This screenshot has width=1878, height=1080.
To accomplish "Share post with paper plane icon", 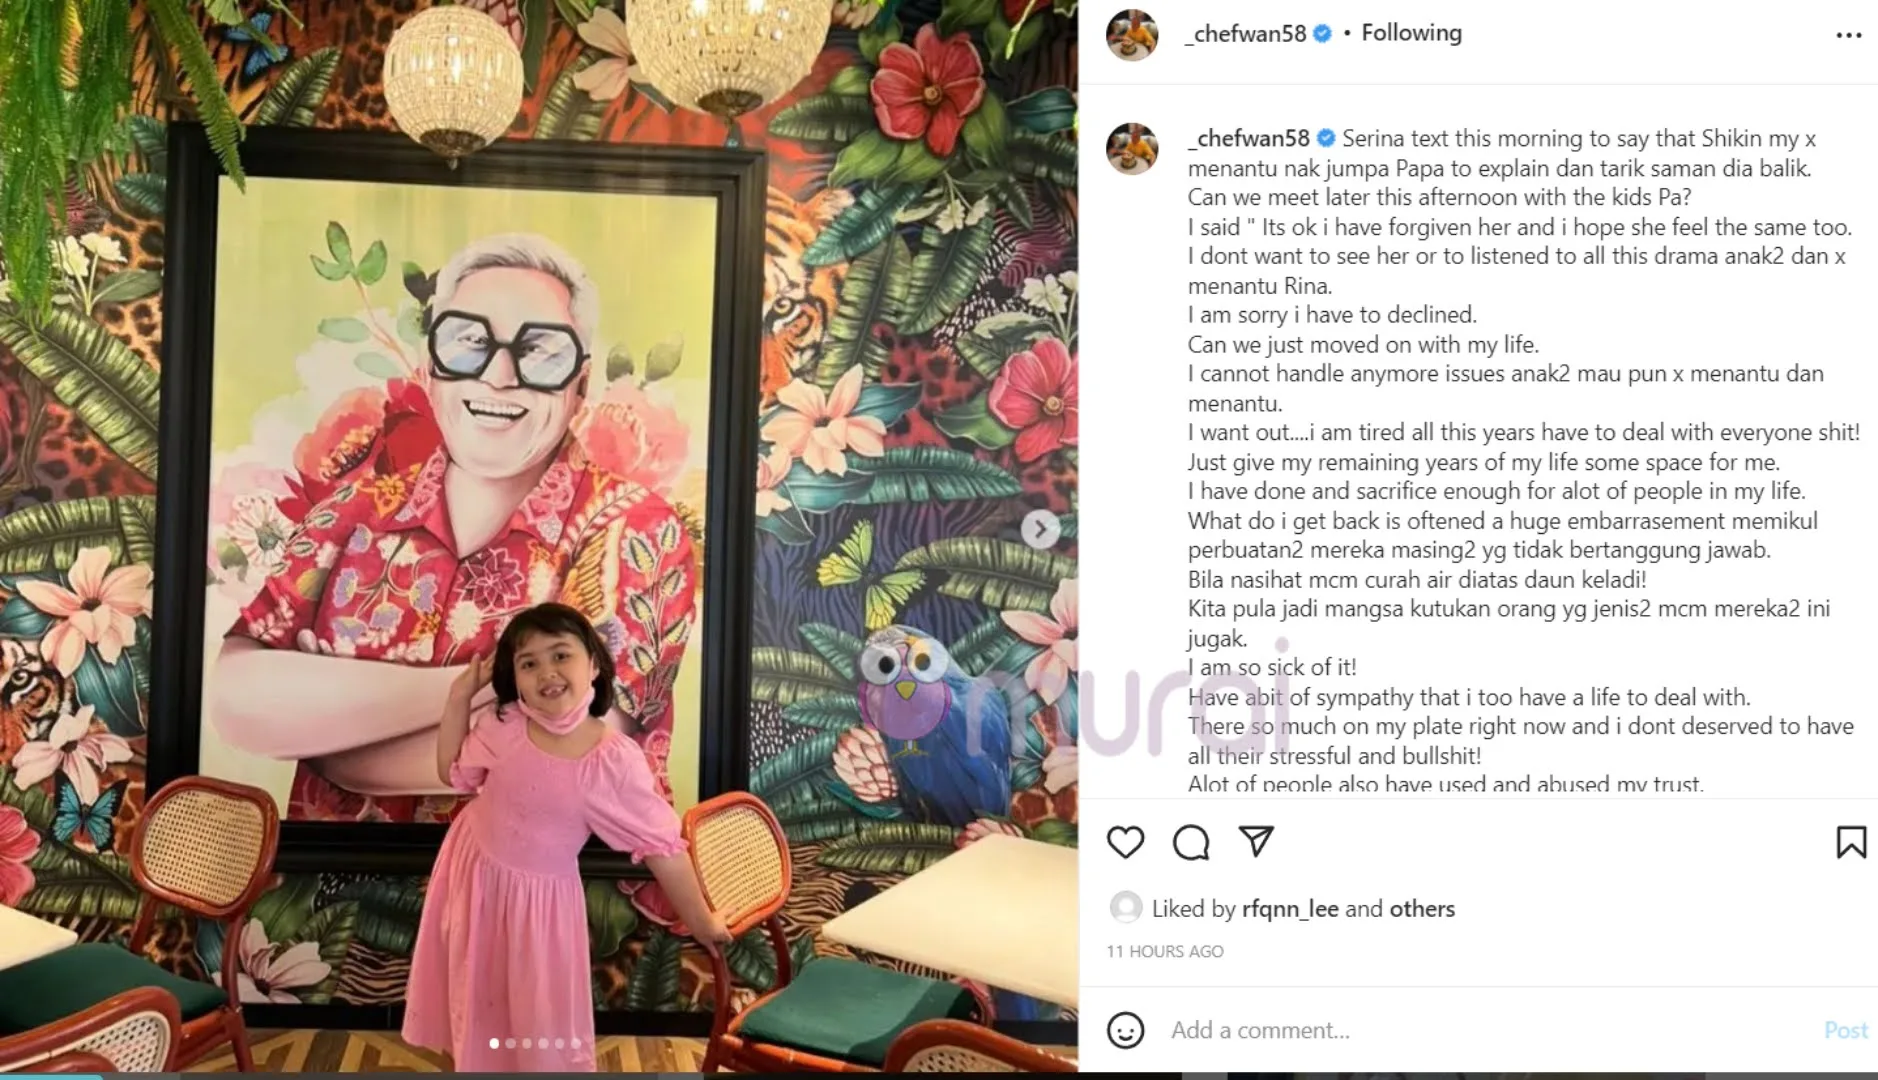I will point(1256,841).
